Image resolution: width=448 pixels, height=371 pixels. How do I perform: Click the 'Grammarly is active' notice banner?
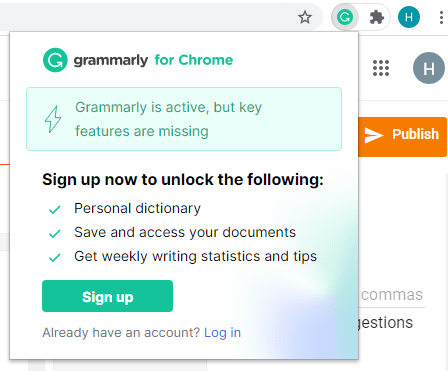click(184, 119)
